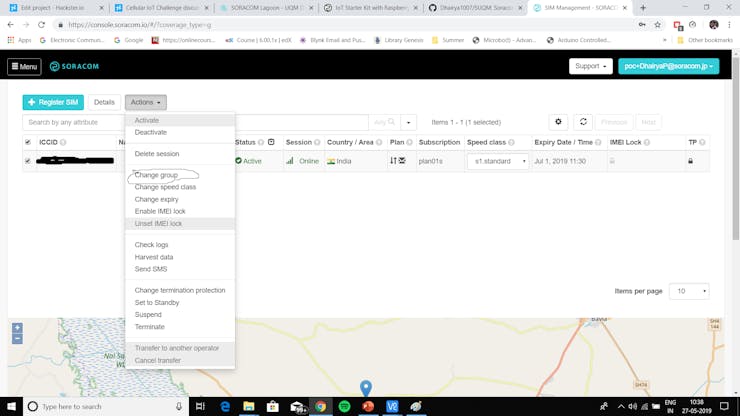Select Deactivate from Actions menu

(x=180, y=133)
